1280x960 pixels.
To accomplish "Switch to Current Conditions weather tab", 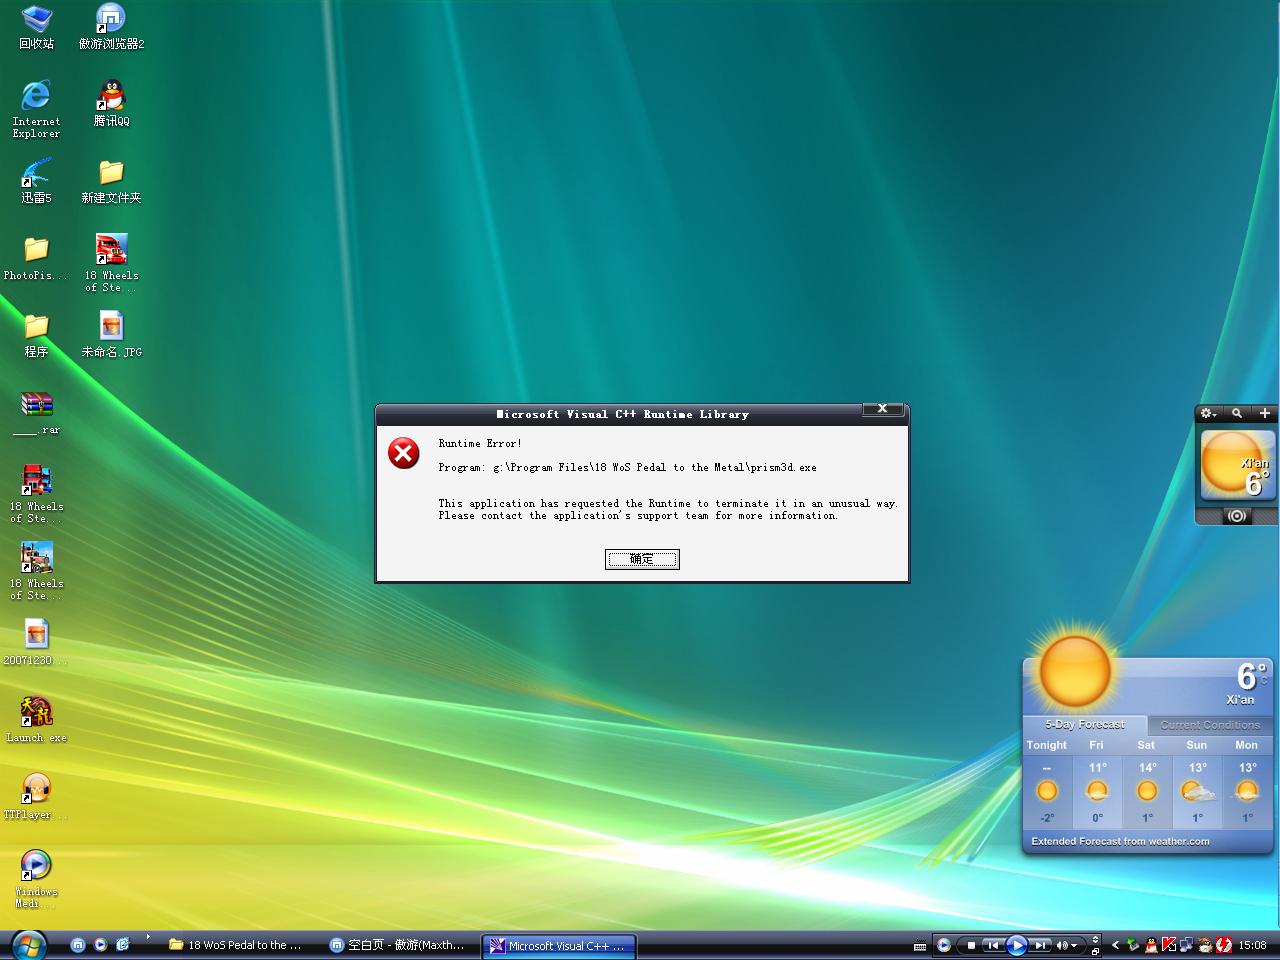I will click(1209, 725).
